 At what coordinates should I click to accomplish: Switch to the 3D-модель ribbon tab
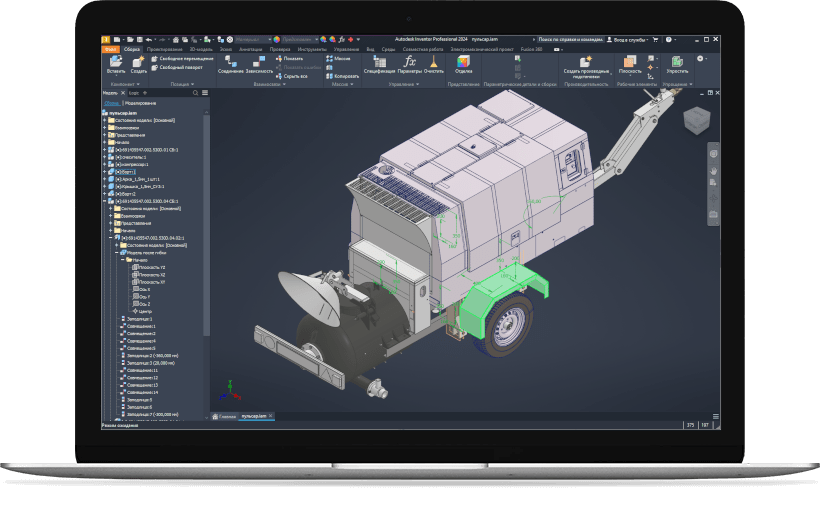tap(202, 48)
